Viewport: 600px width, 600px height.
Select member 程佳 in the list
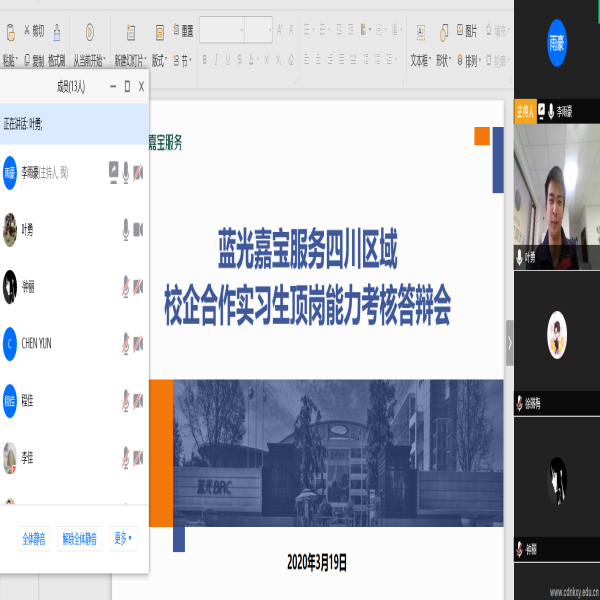pyautogui.click(x=74, y=401)
